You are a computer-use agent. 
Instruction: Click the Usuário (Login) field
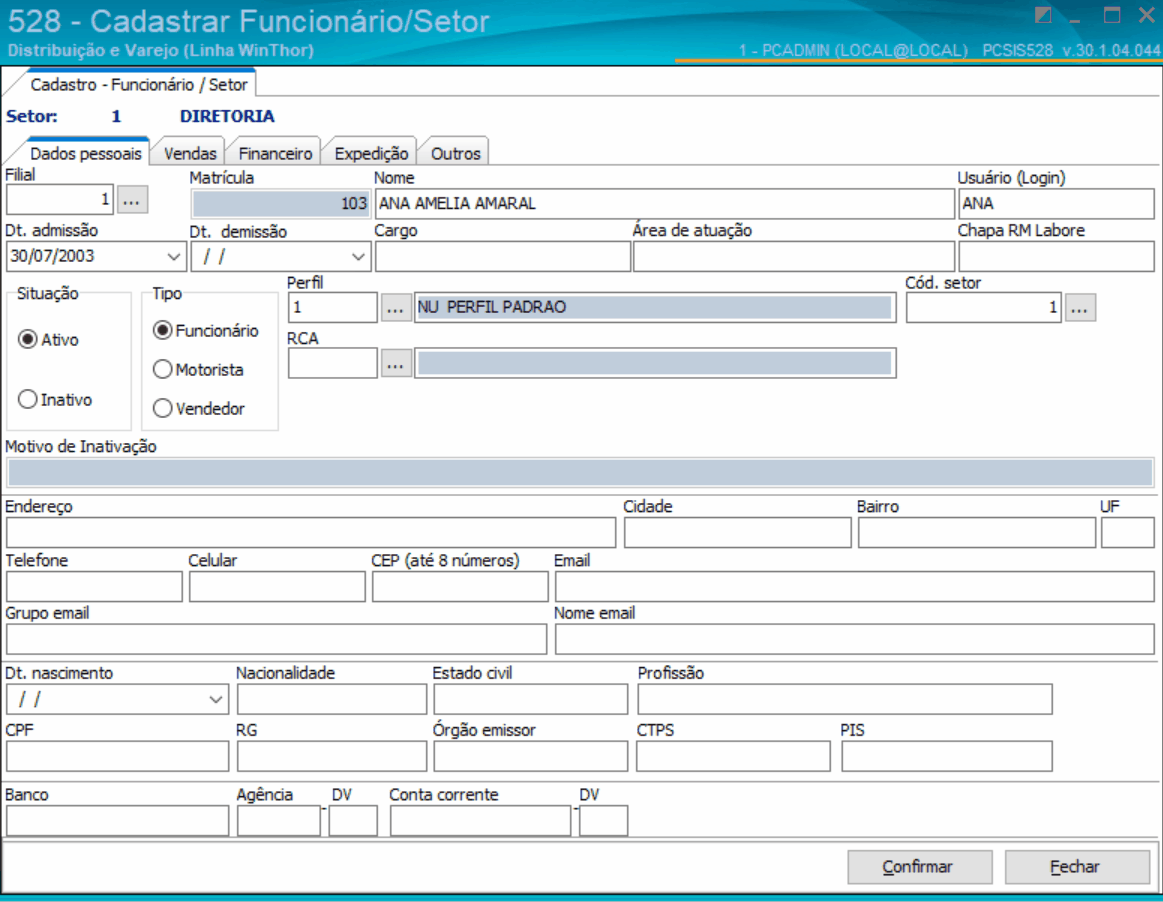(x=1056, y=204)
